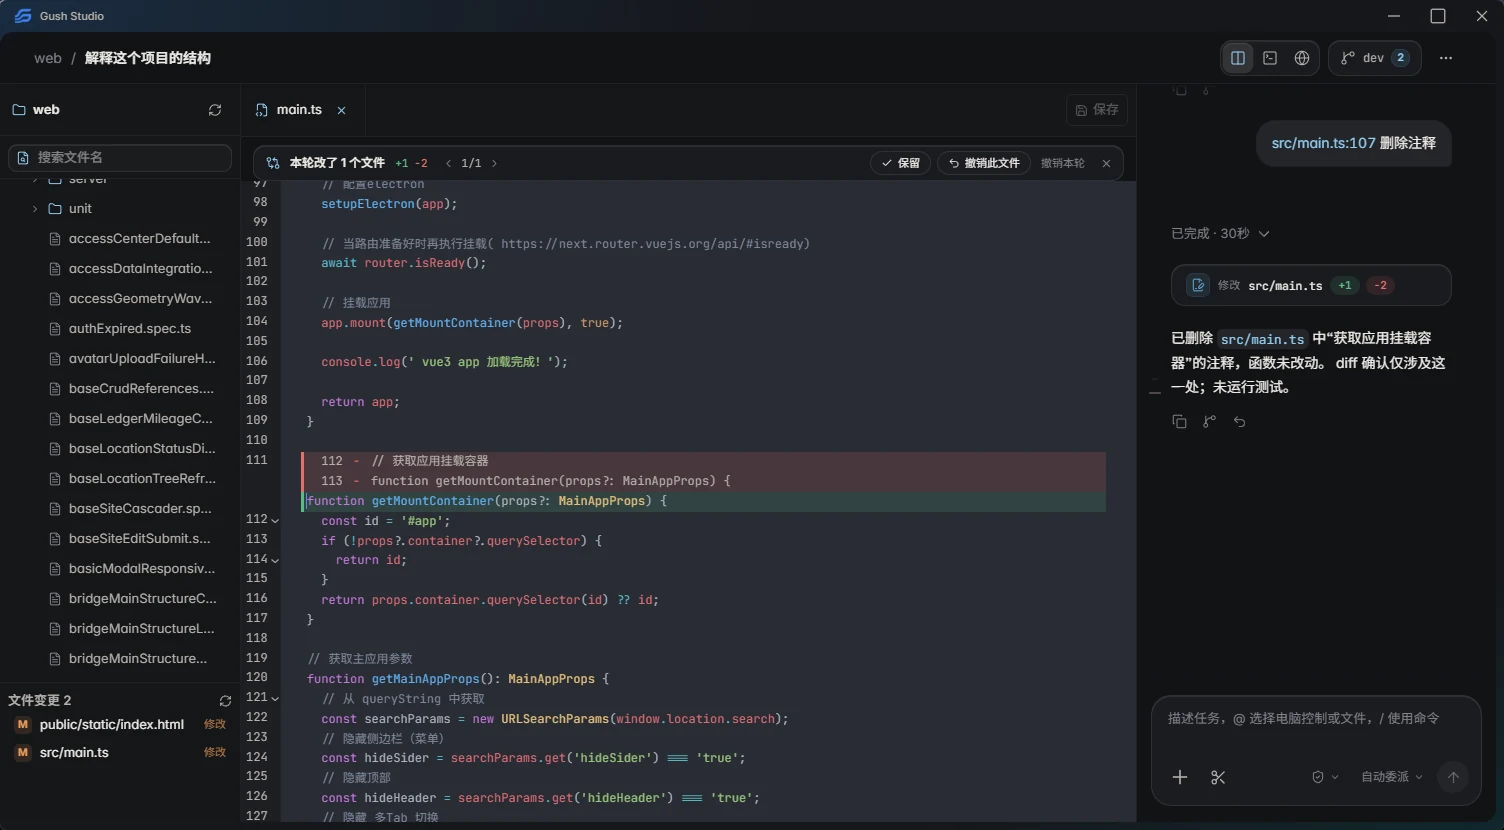
Task: Click the send arrow button
Action: point(1453,777)
